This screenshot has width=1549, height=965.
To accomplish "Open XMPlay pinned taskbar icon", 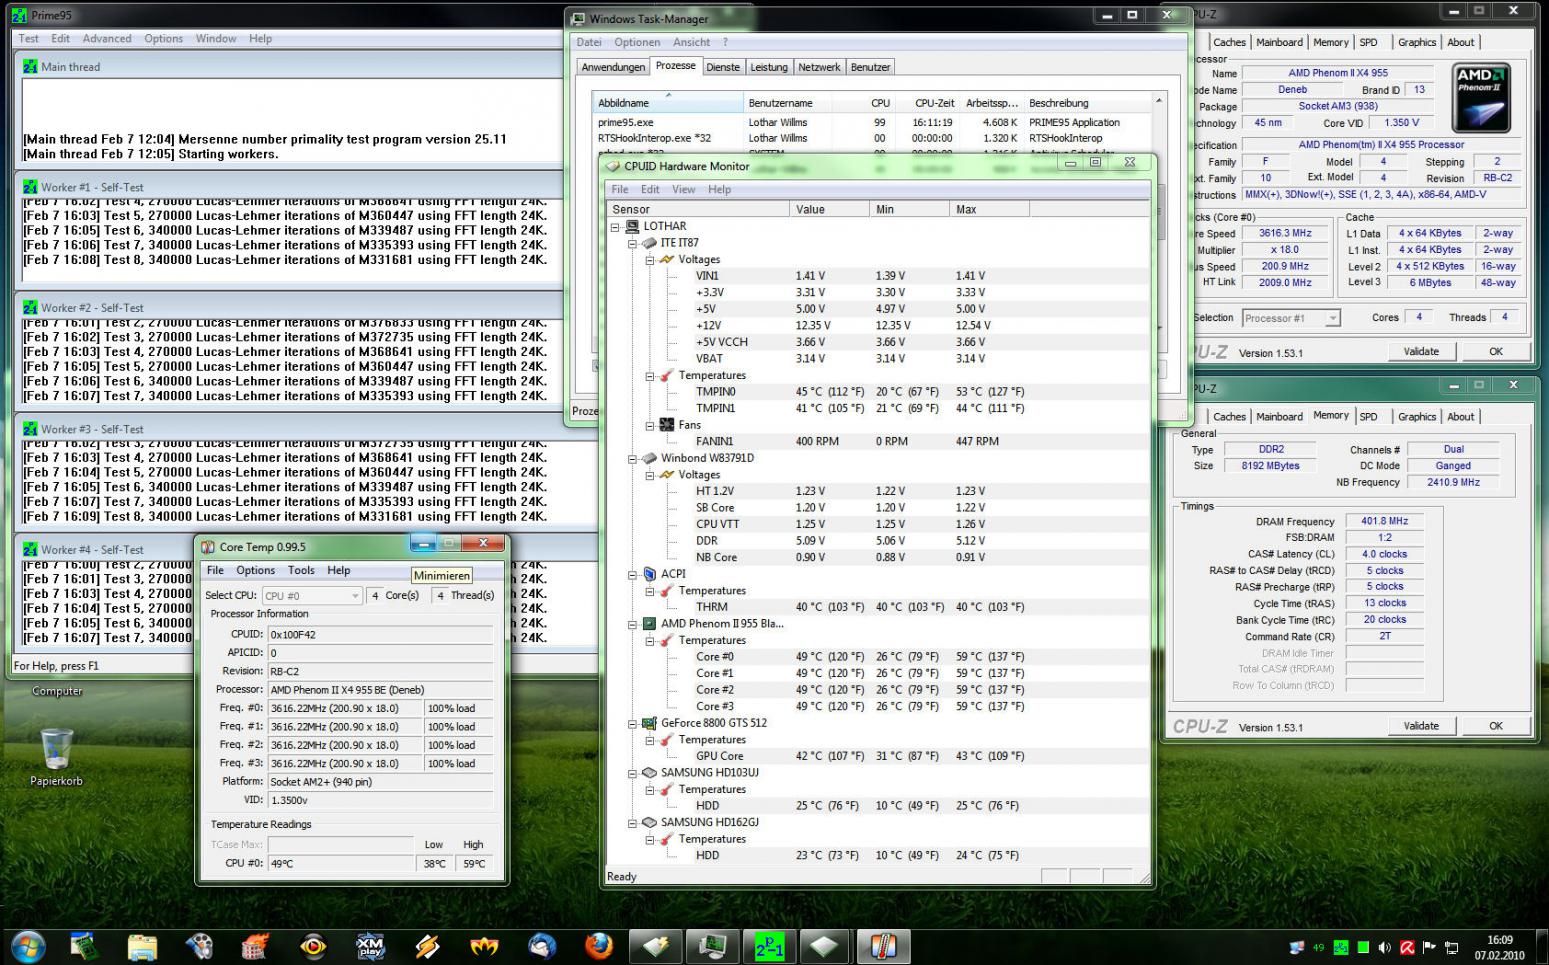I will click(x=371, y=945).
